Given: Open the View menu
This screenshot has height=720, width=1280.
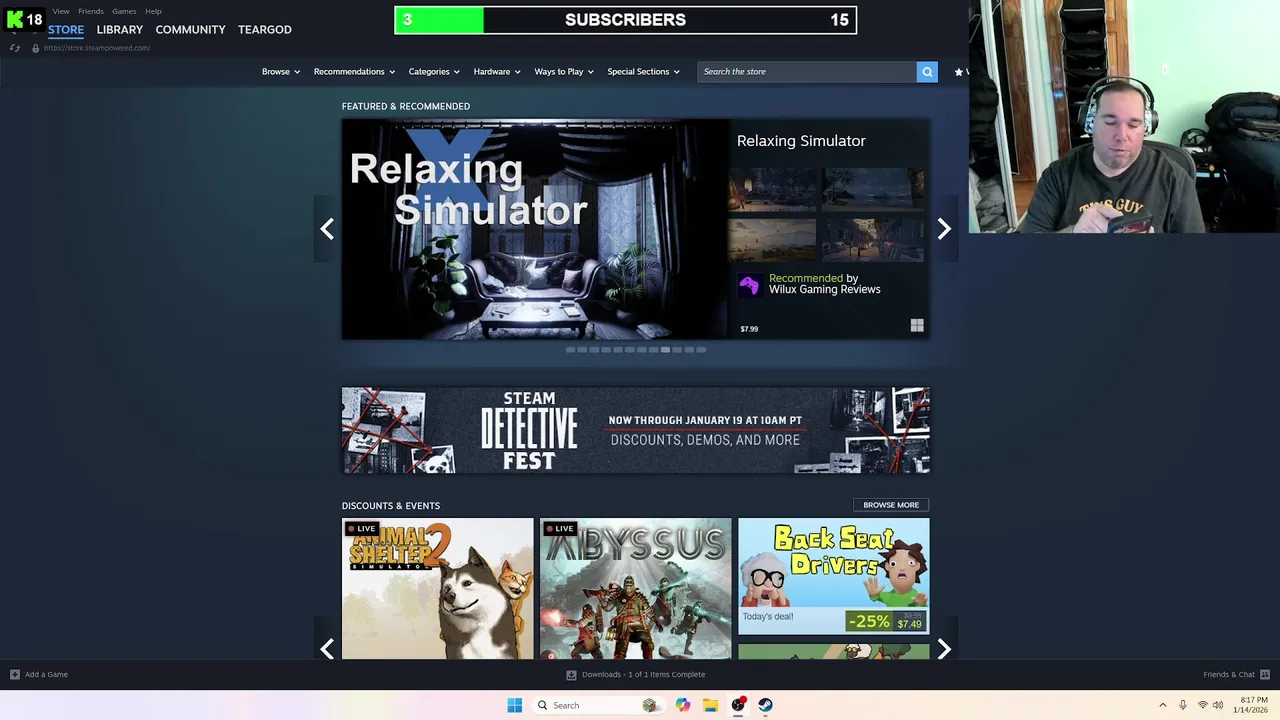Looking at the screenshot, I should (61, 11).
